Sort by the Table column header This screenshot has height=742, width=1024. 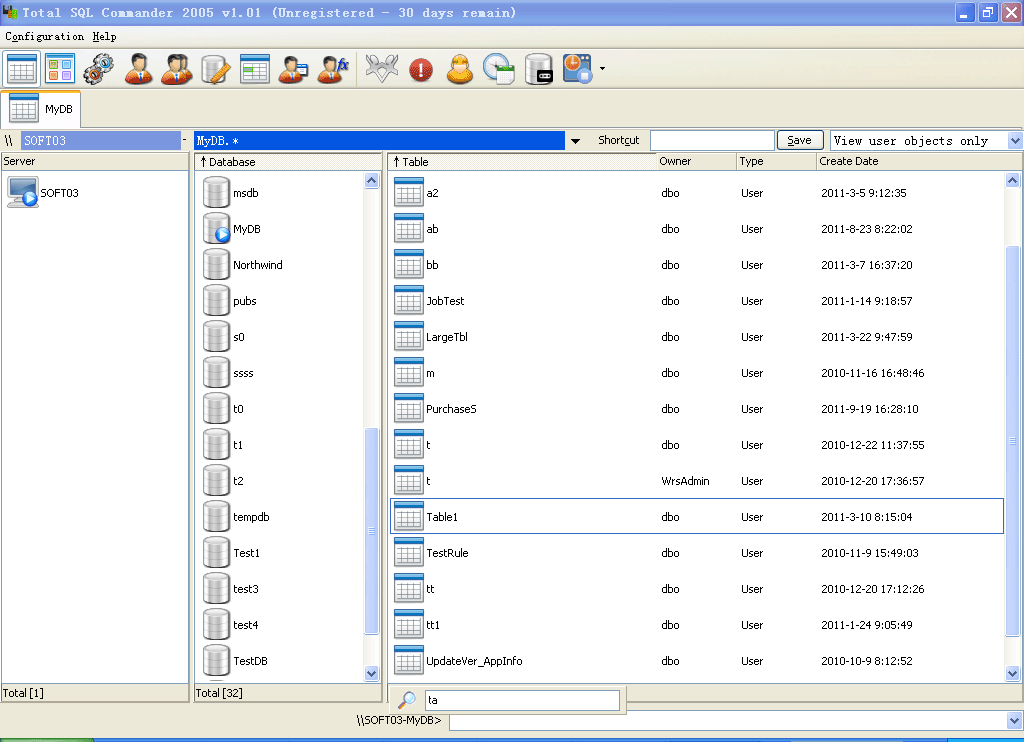521,161
